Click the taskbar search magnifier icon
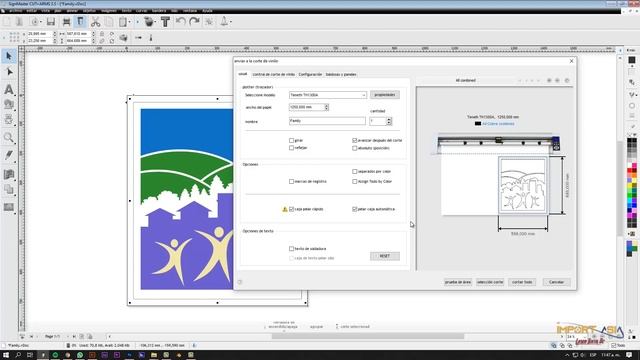This screenshot has height=360, width=640. click(18, 355)
